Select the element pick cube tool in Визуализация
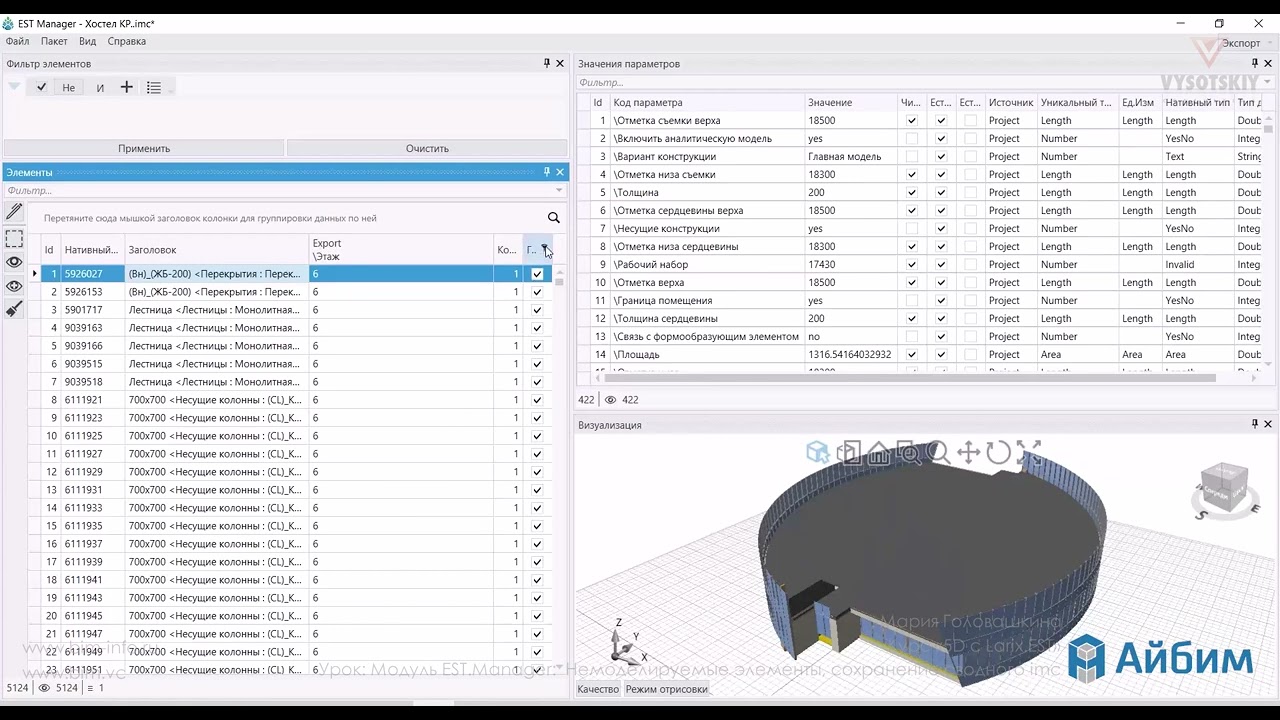The image size is (1280, 720). (818, 453)
